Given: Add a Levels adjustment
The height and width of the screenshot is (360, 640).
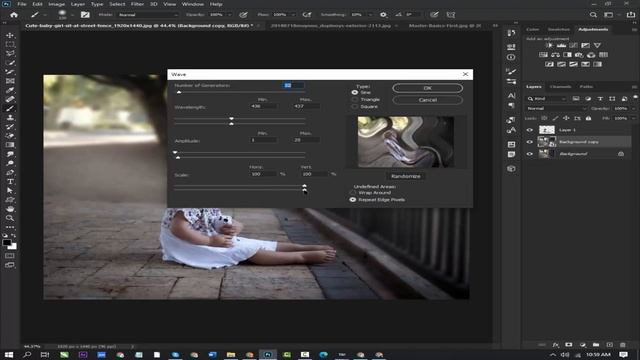Looking at the screenshot, I should pos(561,45).
